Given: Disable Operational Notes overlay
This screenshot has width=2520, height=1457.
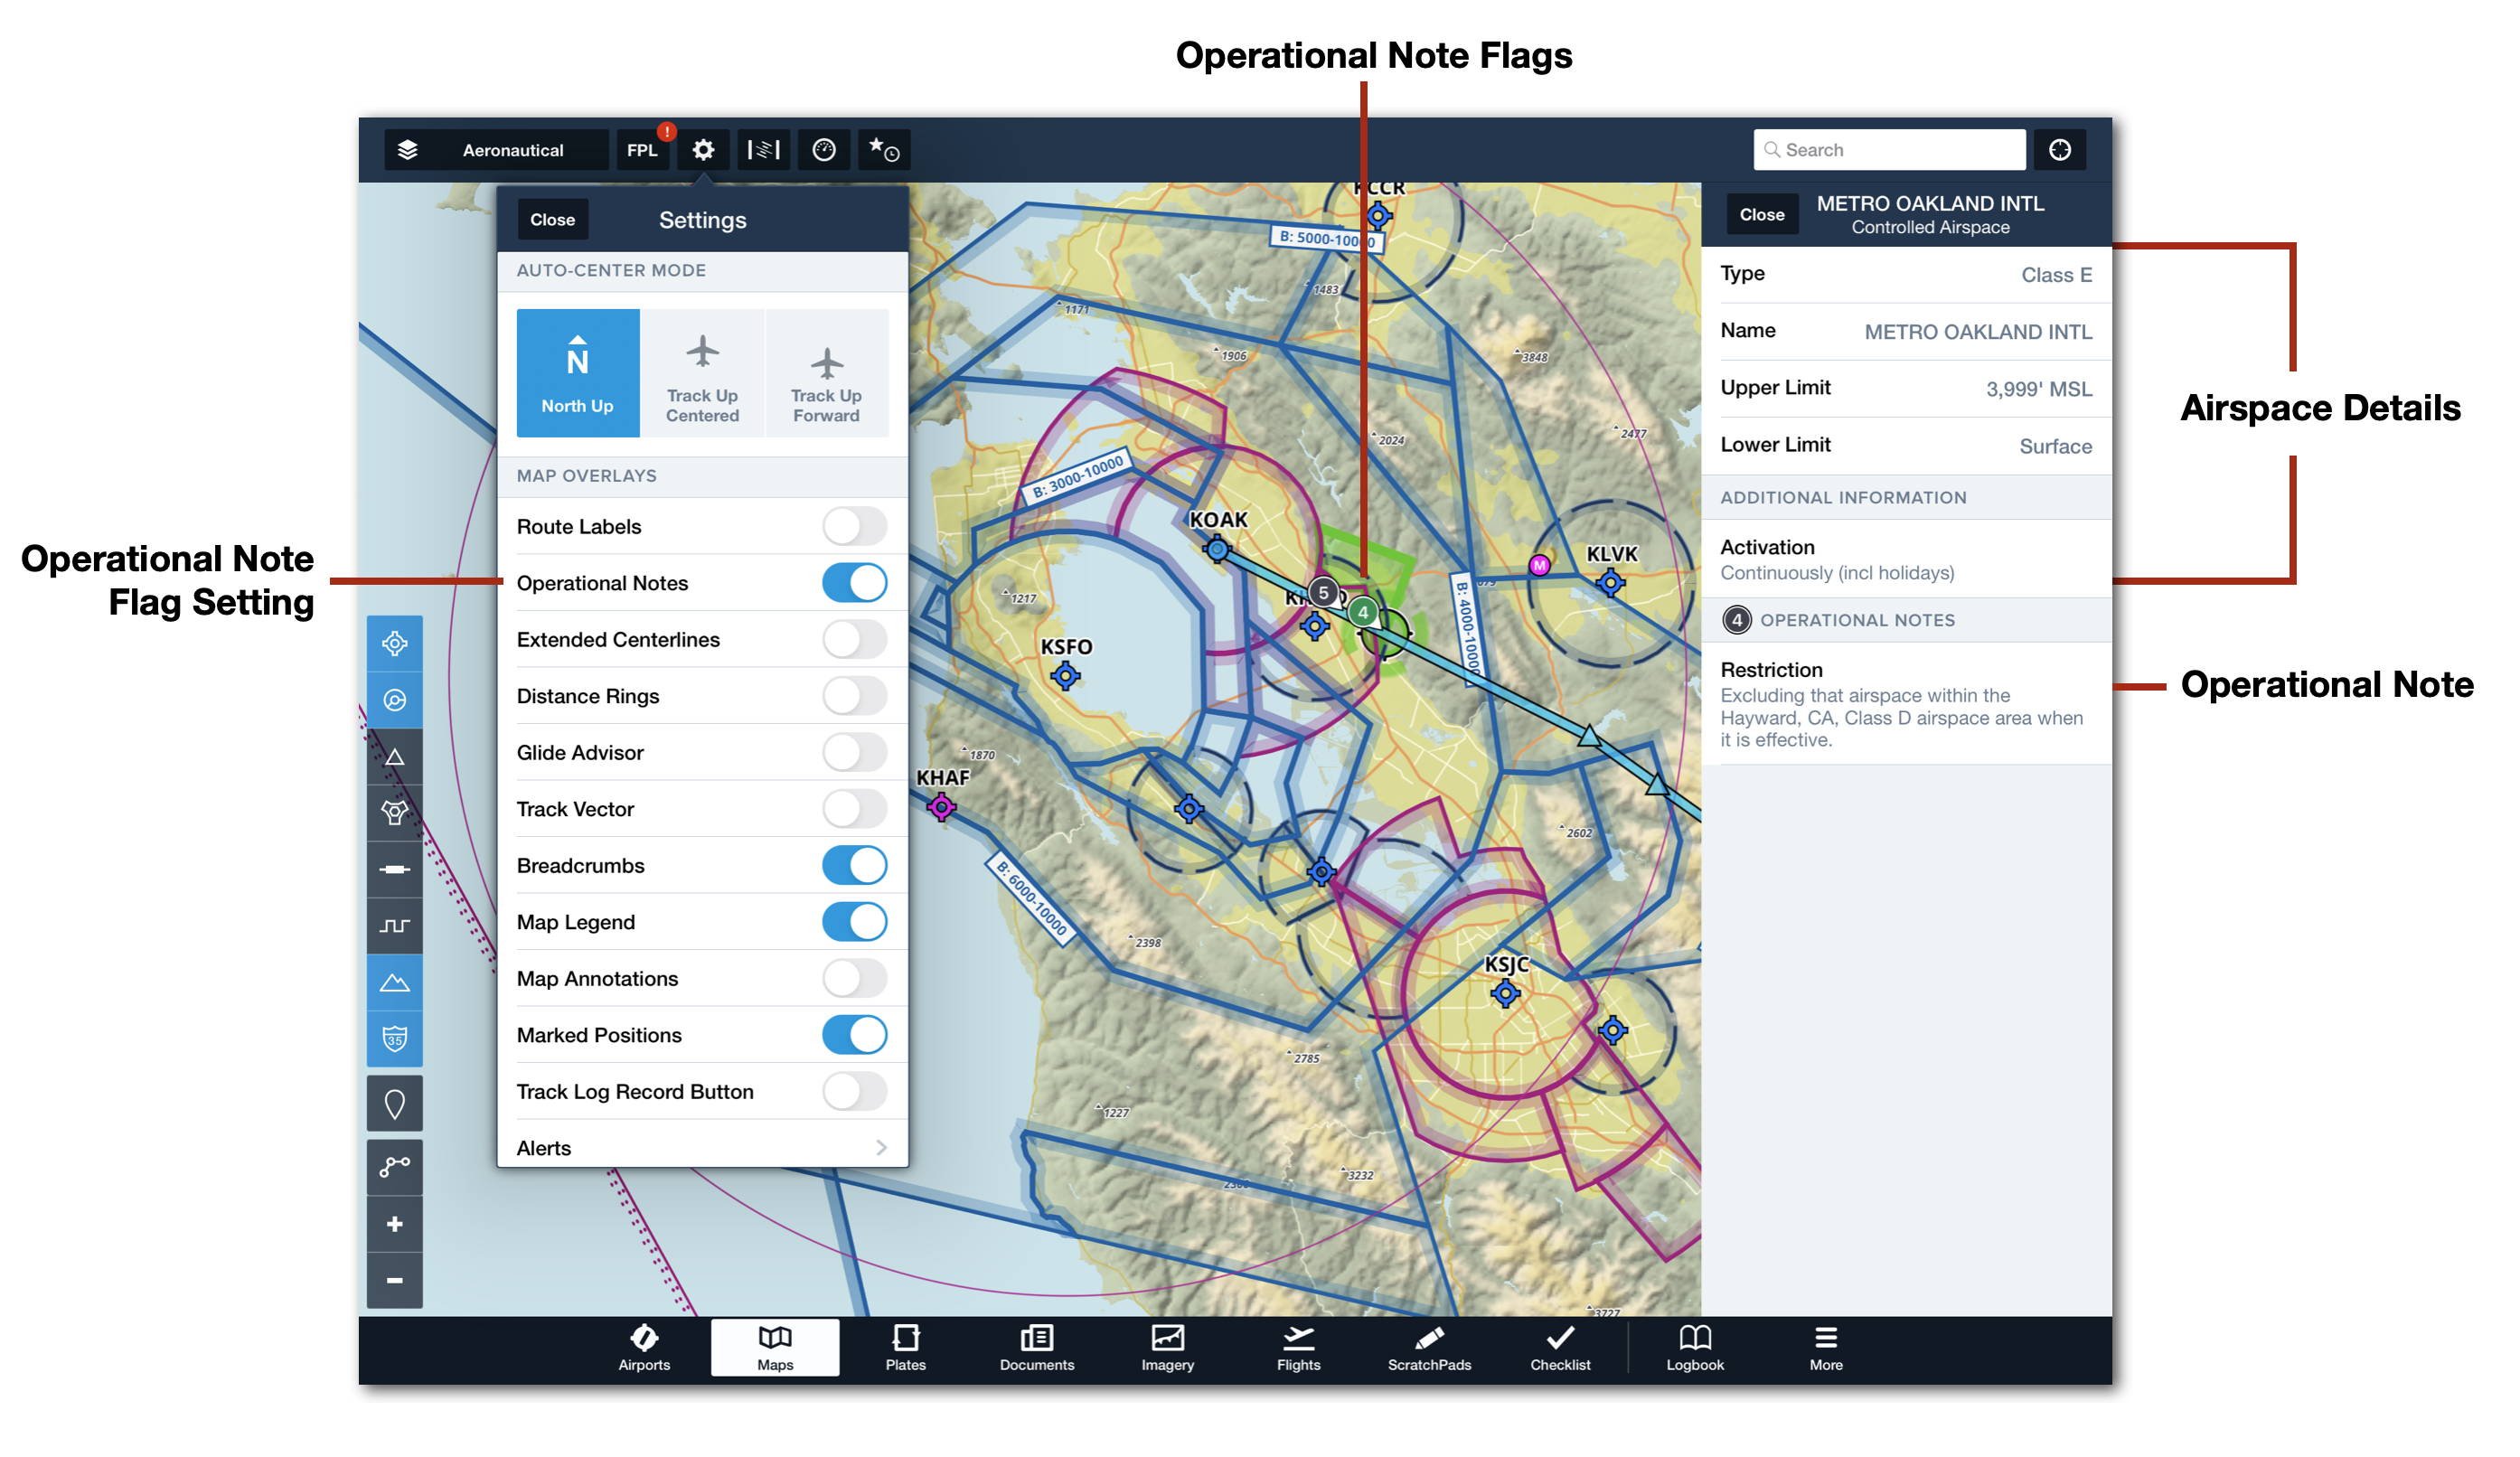Looking at the screenshot, I should [x=854, y=583].
